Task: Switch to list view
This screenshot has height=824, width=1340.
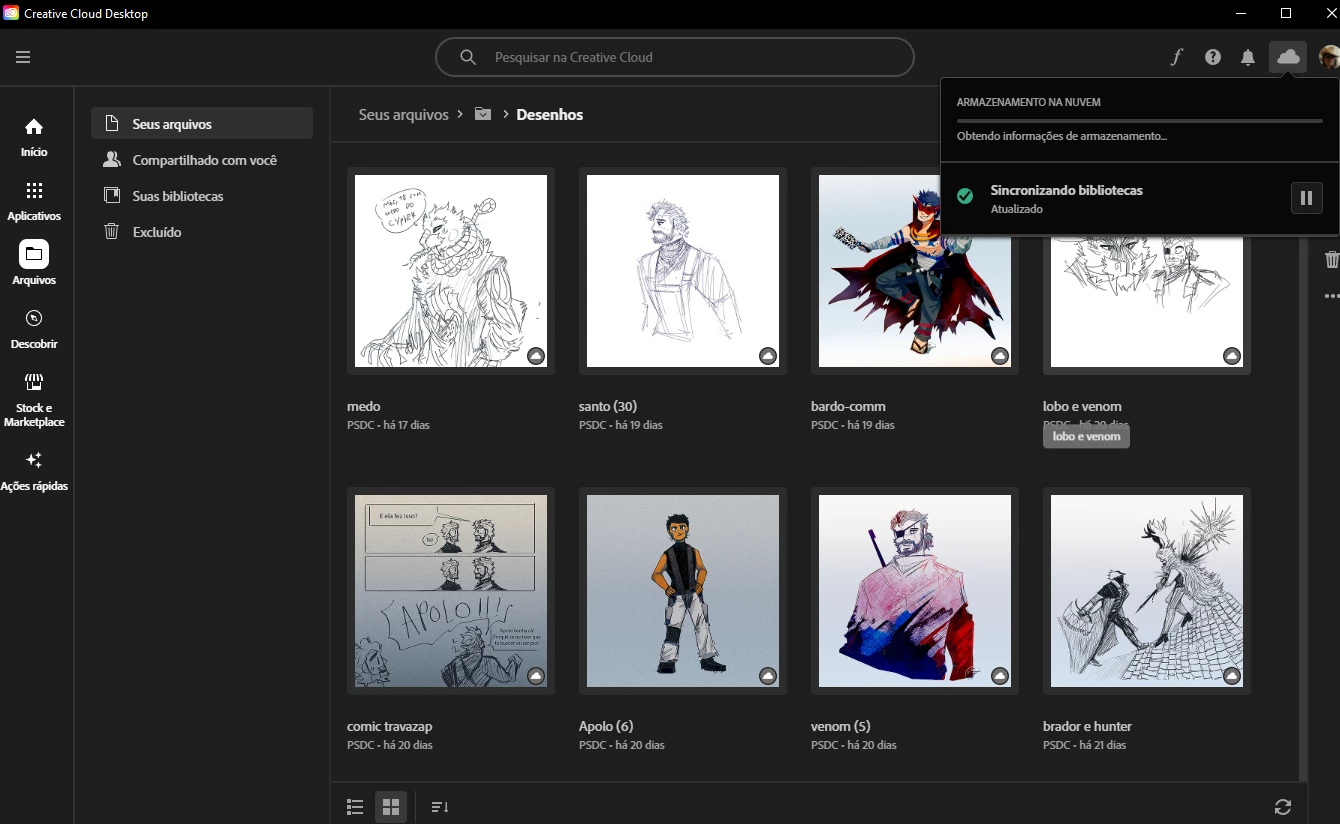Action: click(x=355, y=806)
